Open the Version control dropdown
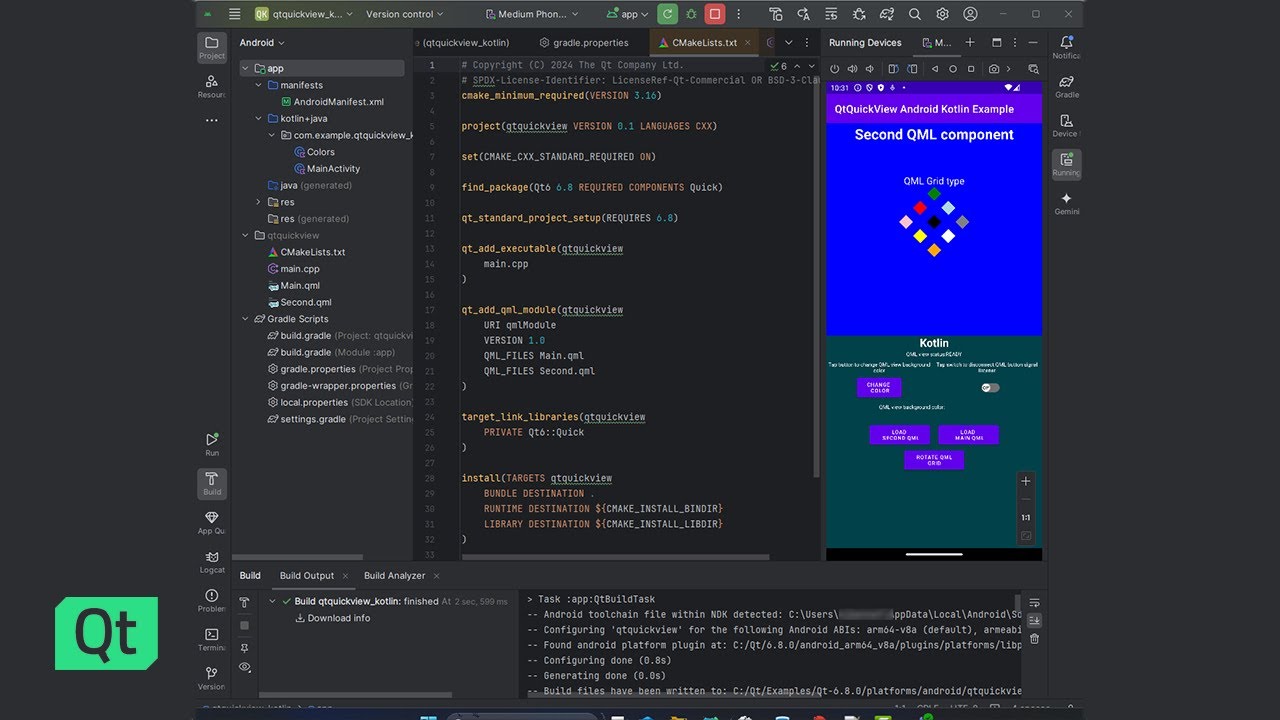The height and width of the screenshot is (720, 1280). coord(405,14)
